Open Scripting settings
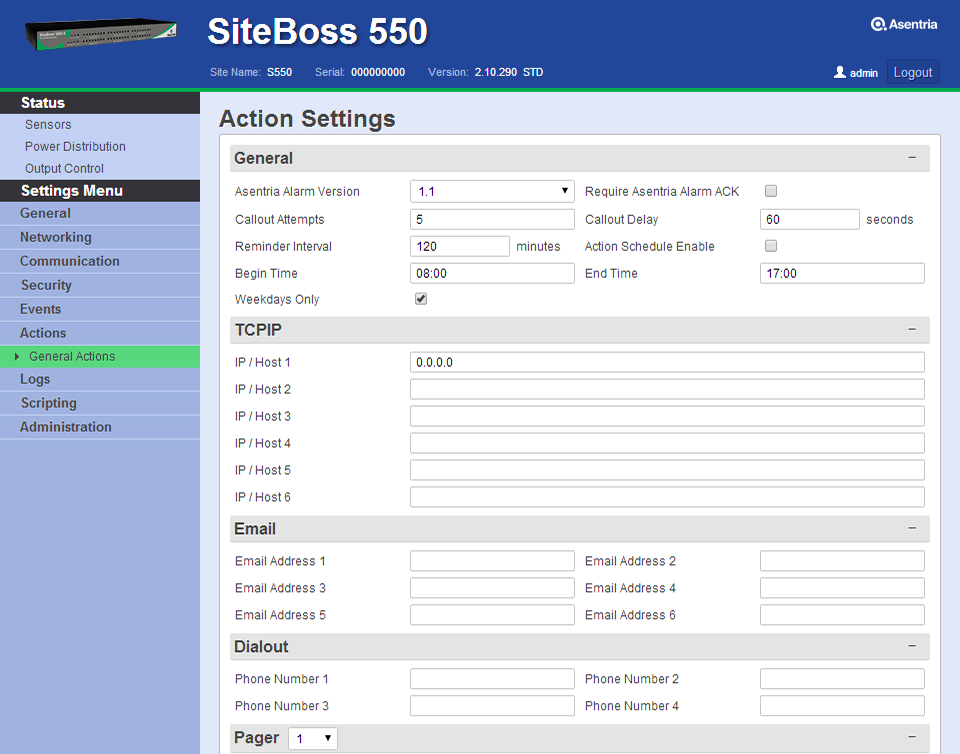 pos(100,403)
